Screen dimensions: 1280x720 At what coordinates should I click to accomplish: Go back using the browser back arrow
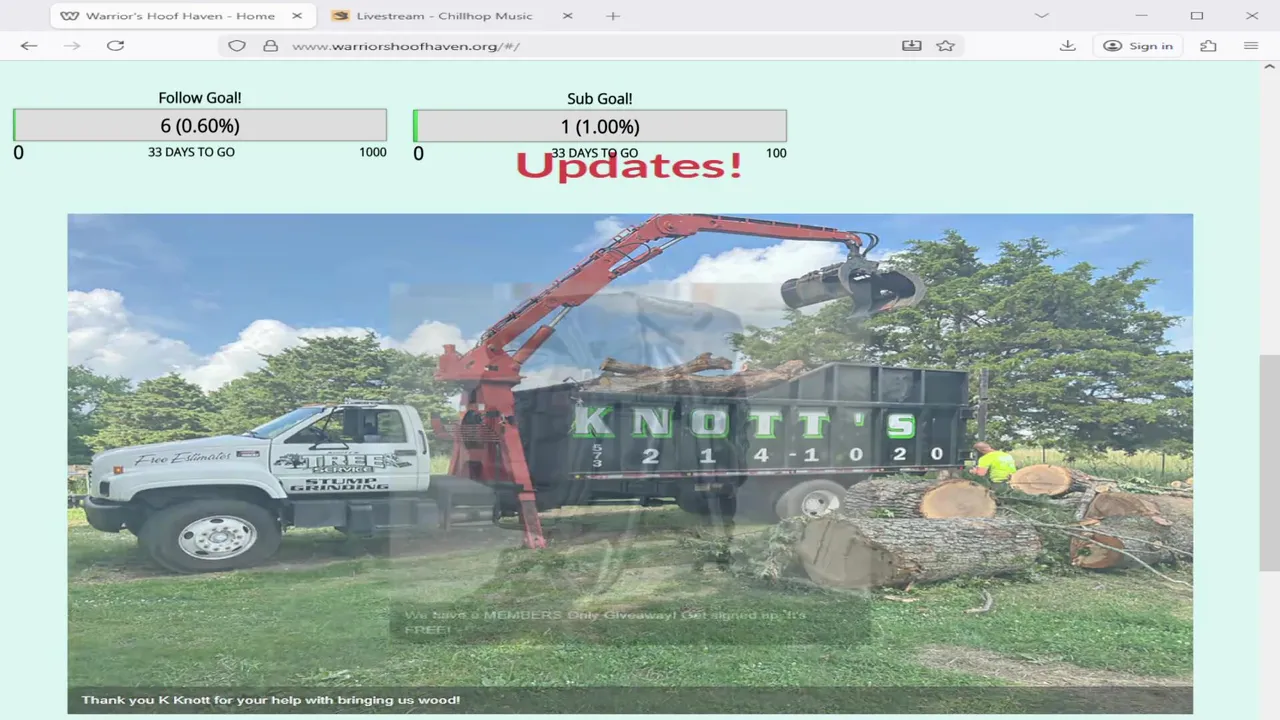(29, 46)
